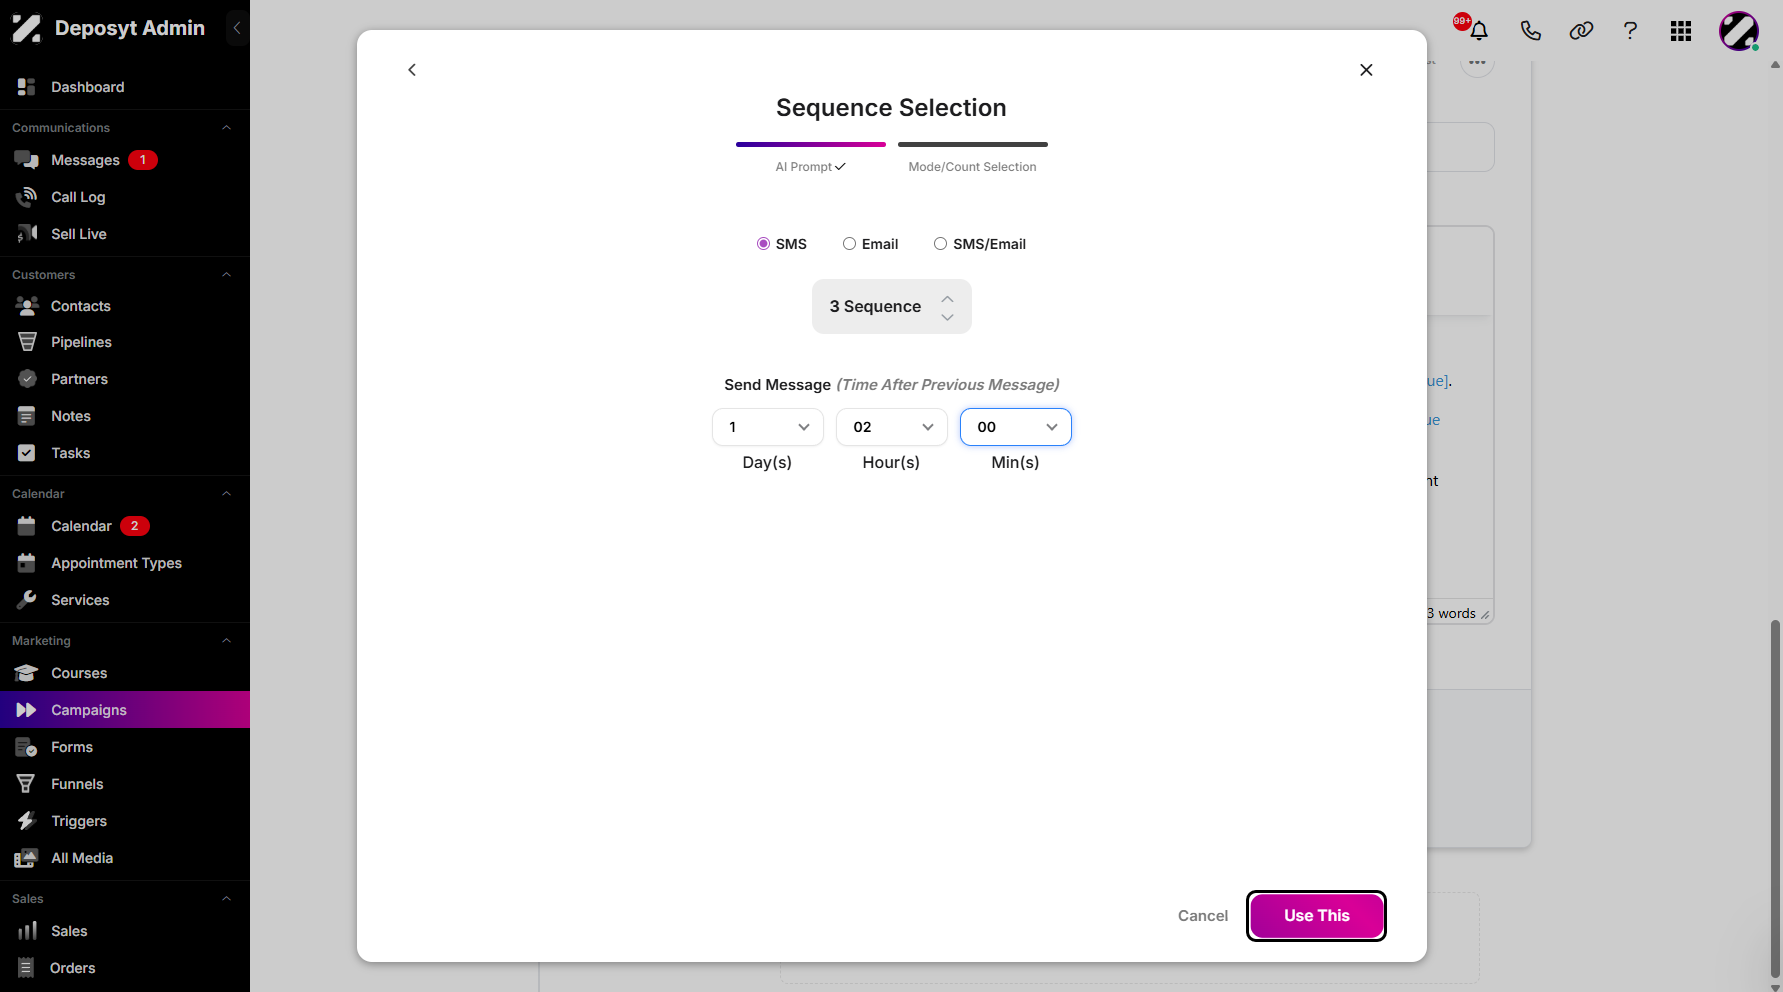Open the user profile avatar

[1739, 31]
